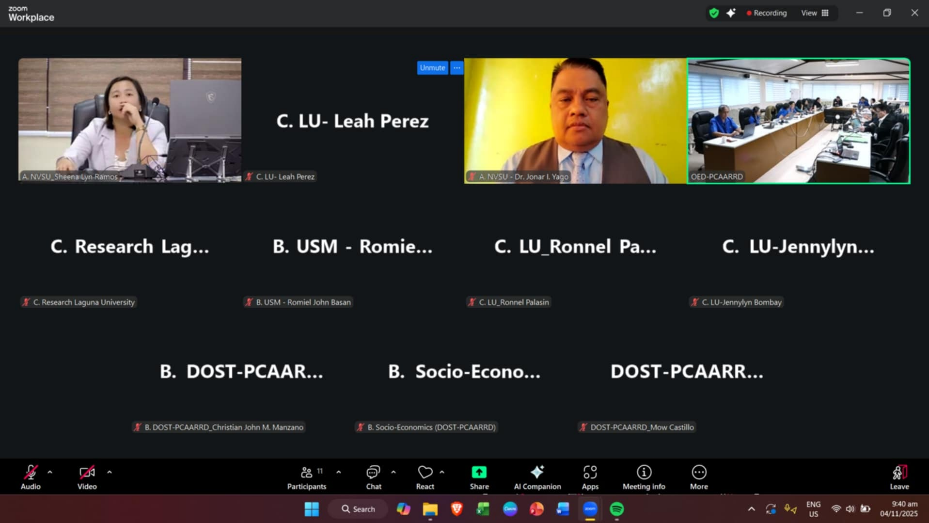Screen dimensions: 929x523
Task: Click the green encryption shield icon
Action: pyautogui.click(x=713, y=13)
